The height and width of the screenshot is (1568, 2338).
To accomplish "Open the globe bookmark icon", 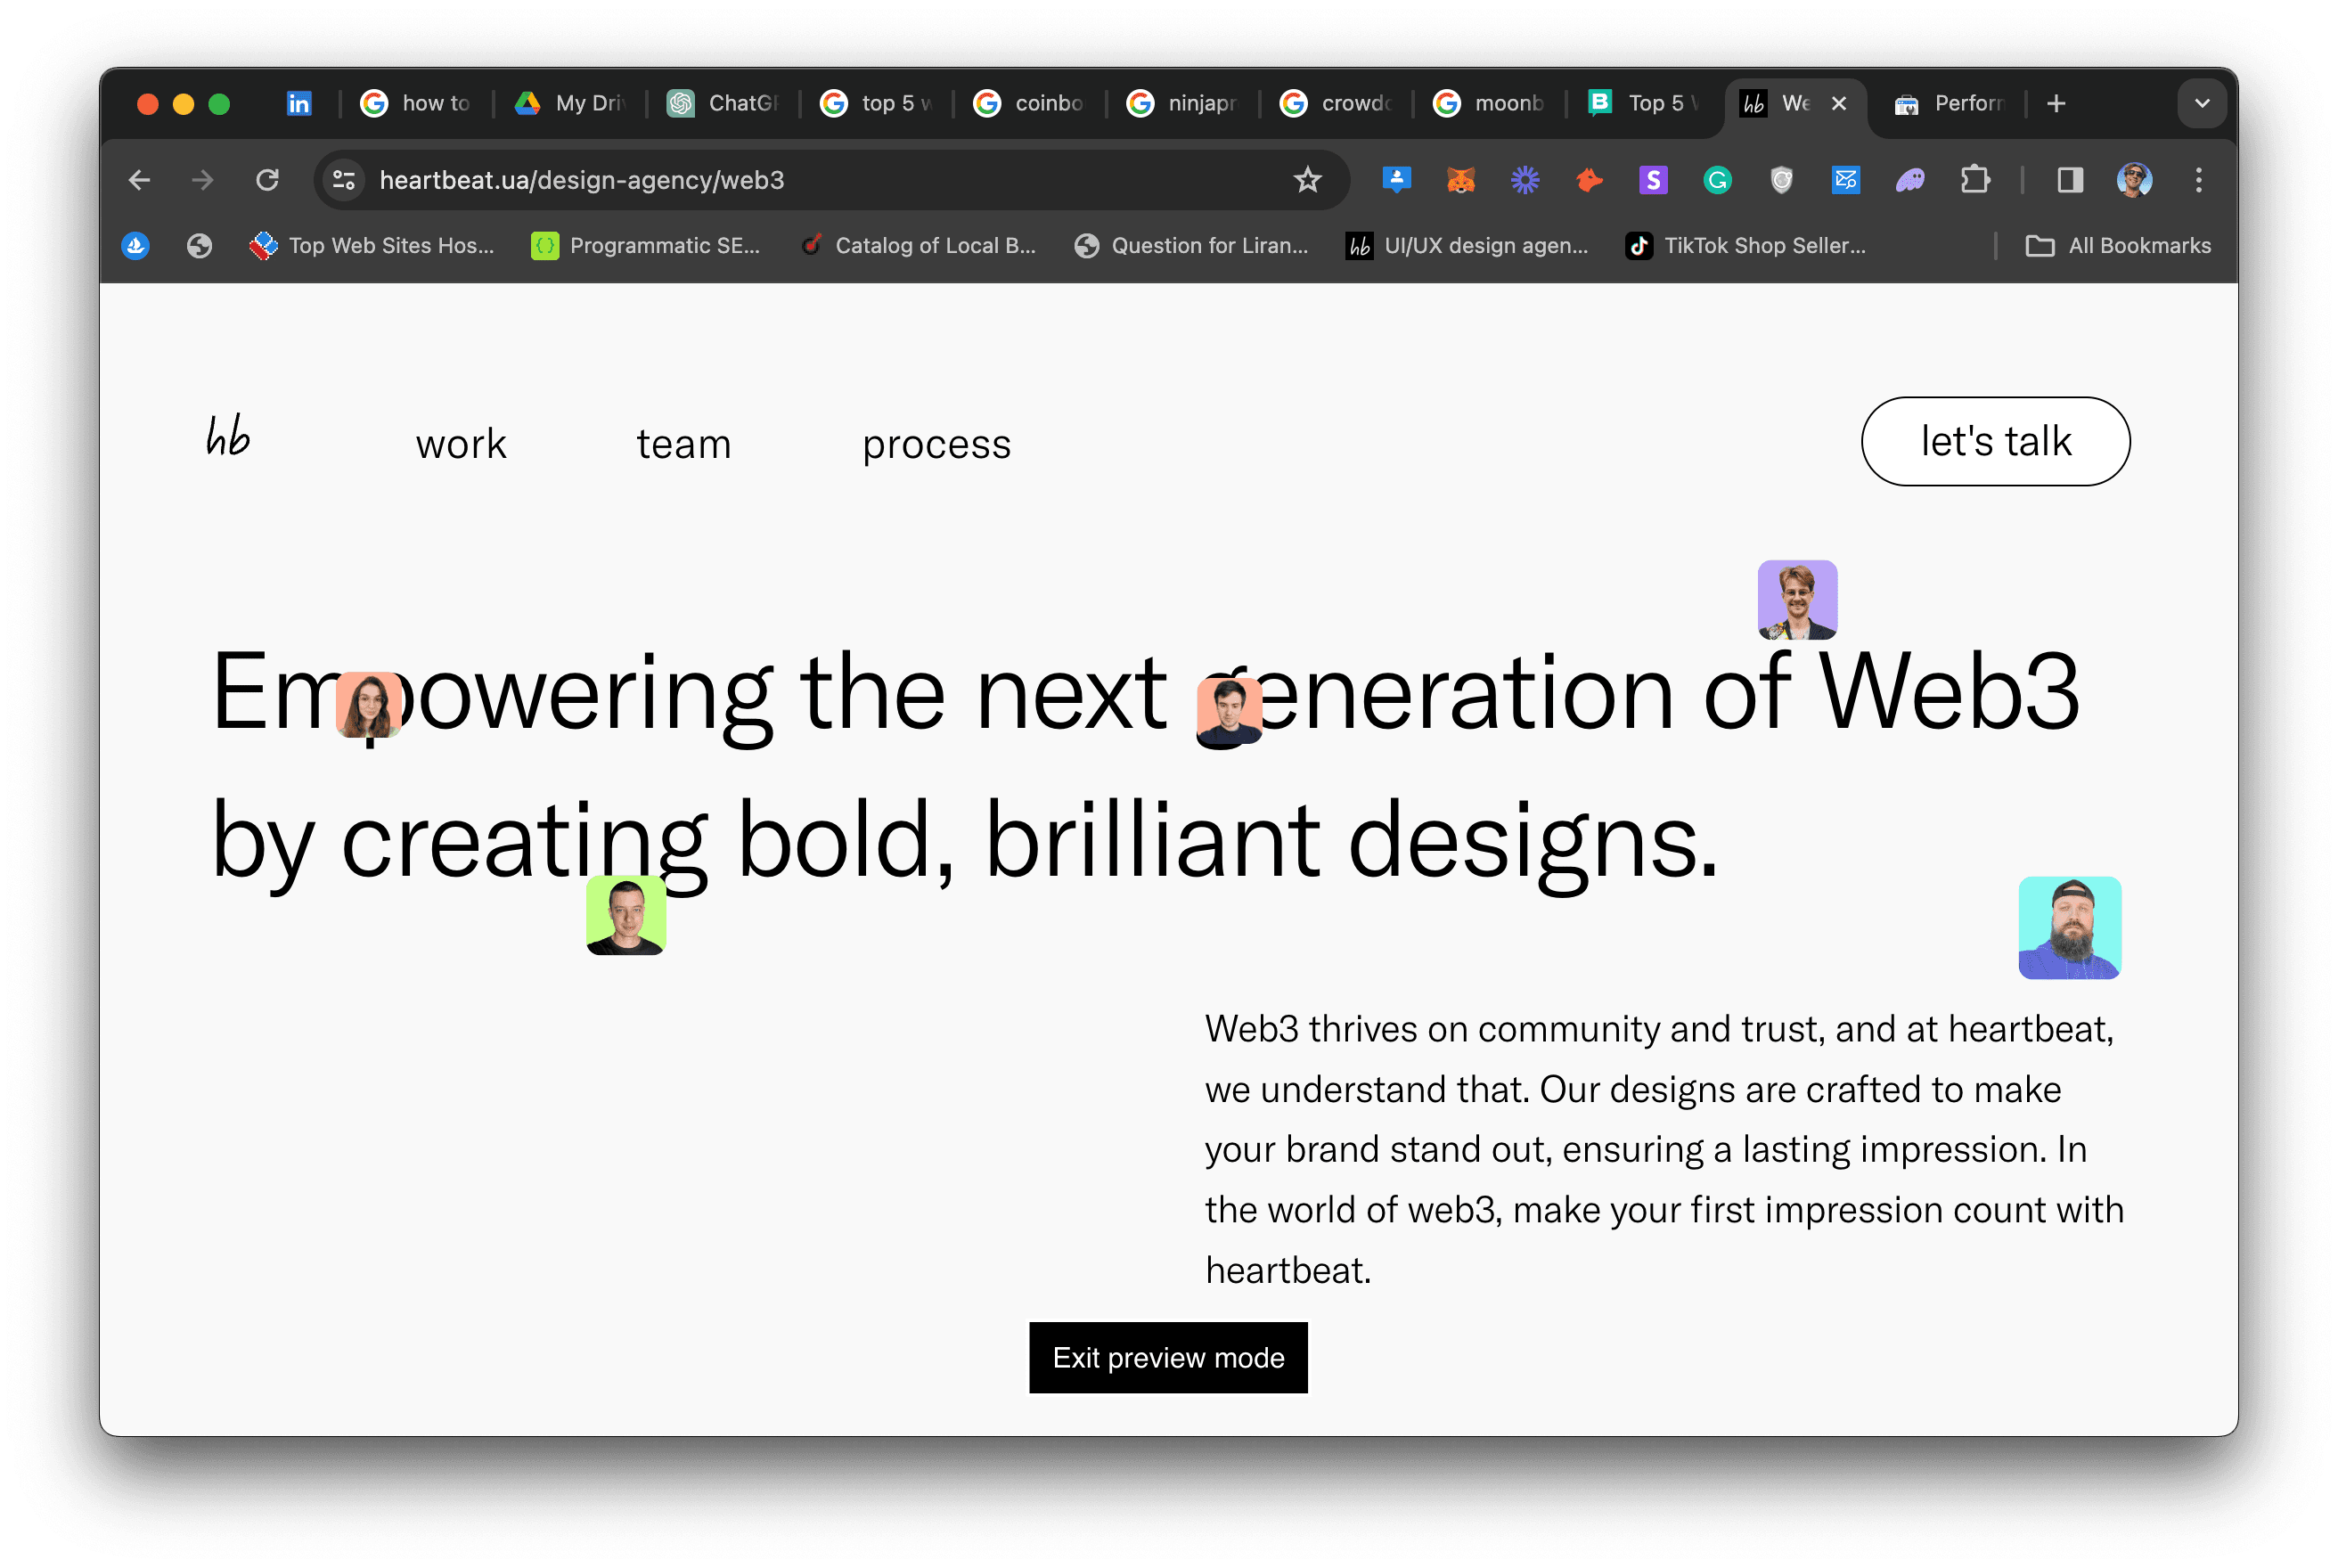I will (200, 246).
